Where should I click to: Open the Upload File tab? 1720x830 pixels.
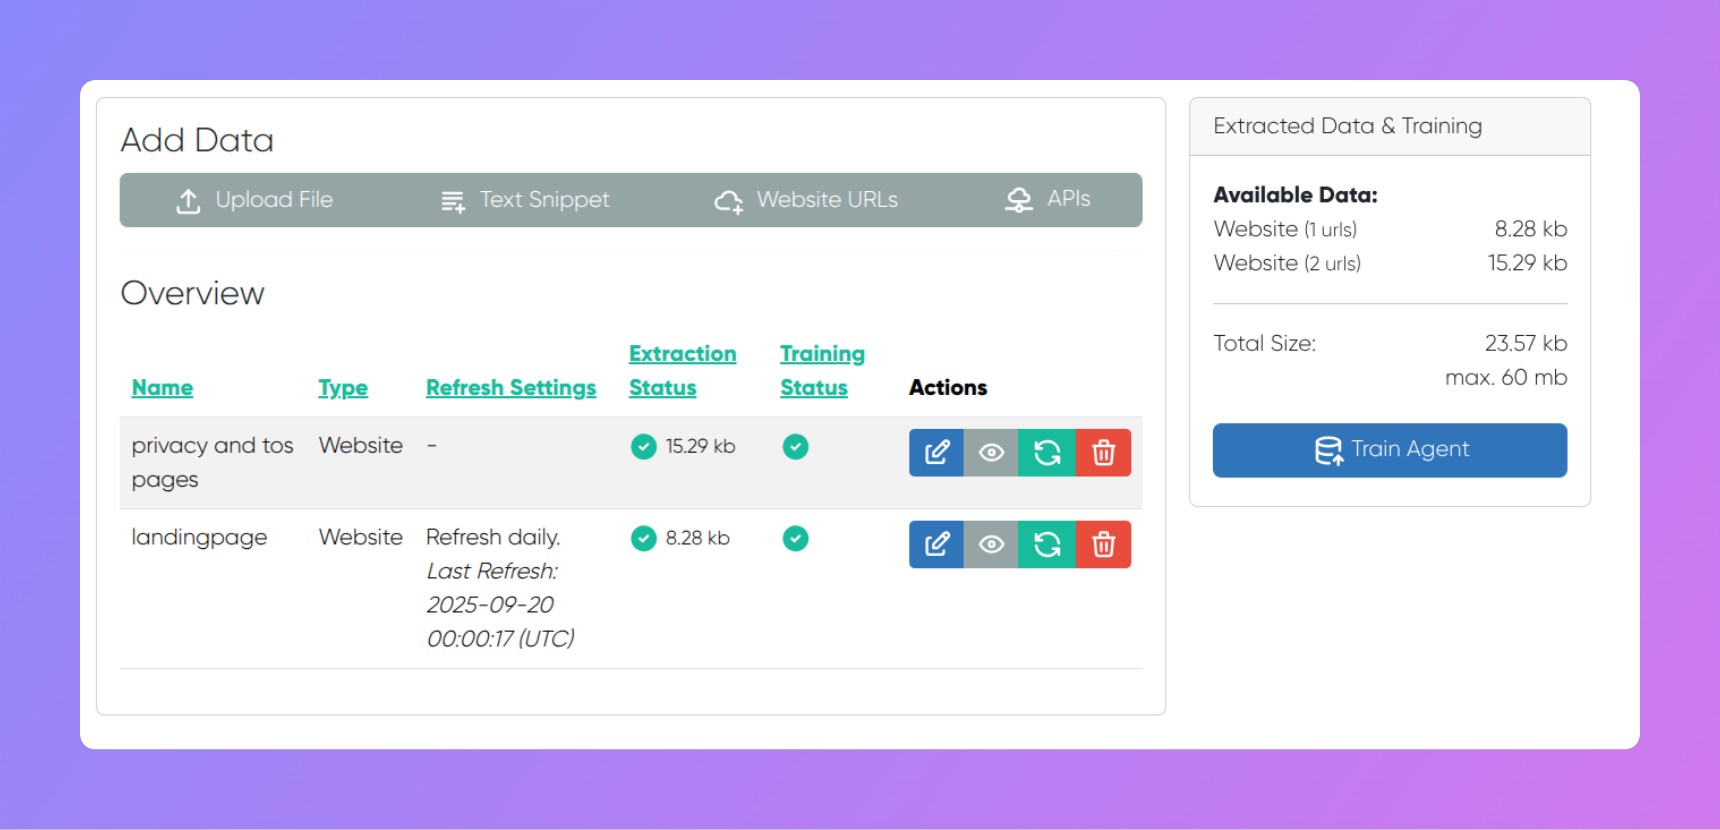pos(254,200)
